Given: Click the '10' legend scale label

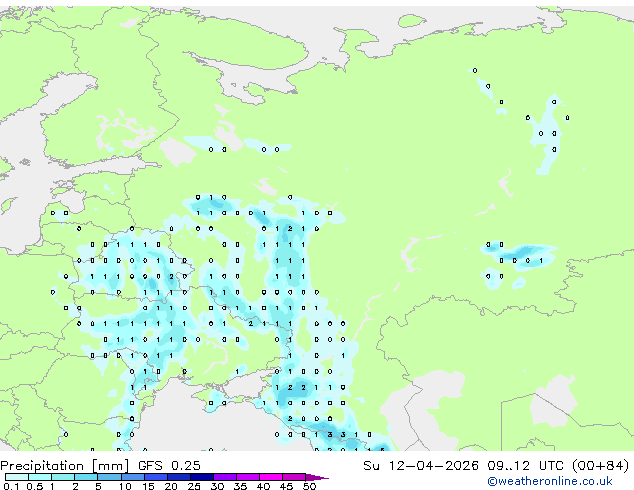Looking at the screenshot, I should pyautogui.click(x=125, y=486).
